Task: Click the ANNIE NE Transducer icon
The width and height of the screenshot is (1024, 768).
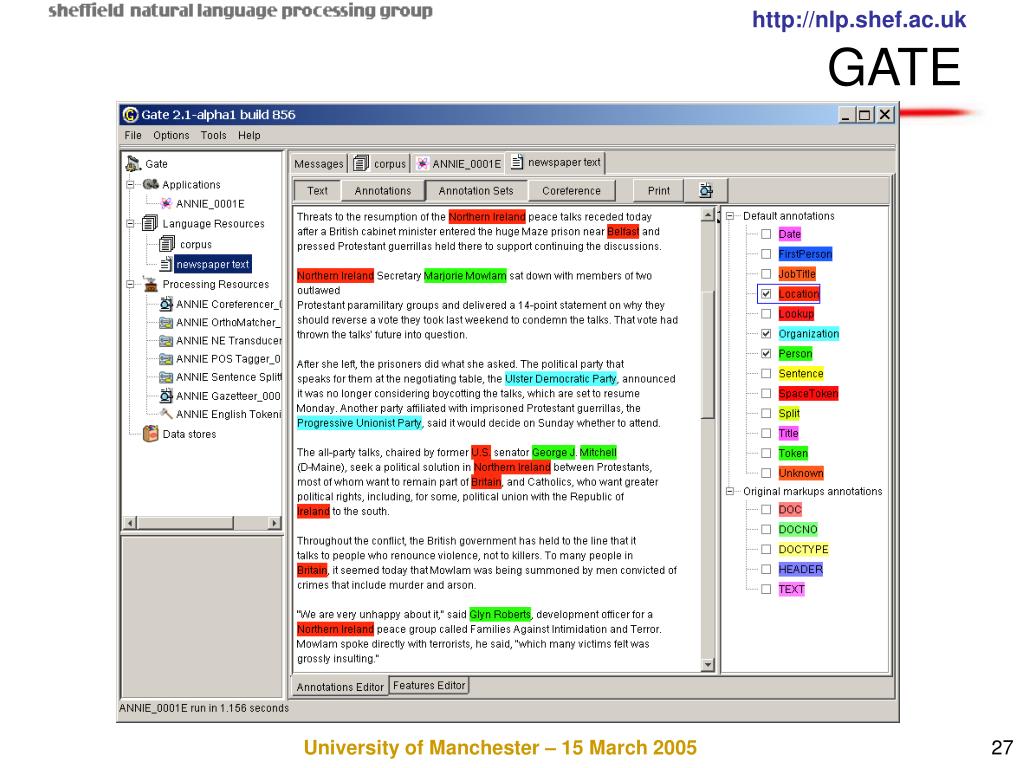Action: click(167, 341)
